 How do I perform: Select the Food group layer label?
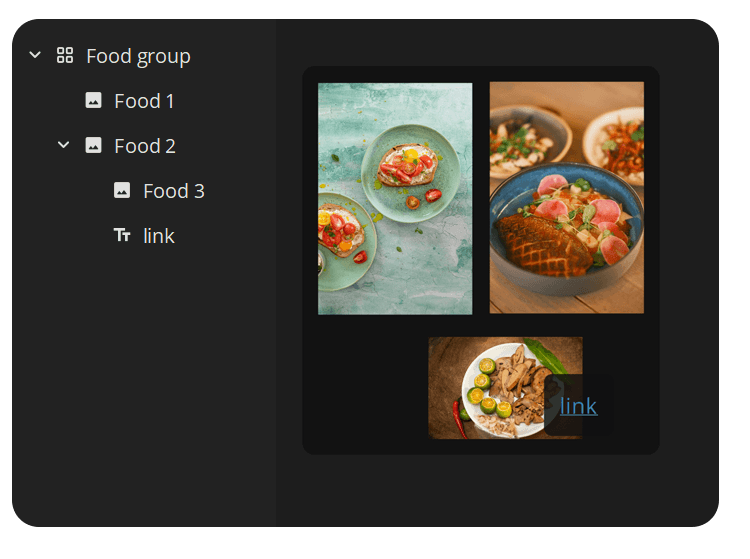tap(138, 56)
